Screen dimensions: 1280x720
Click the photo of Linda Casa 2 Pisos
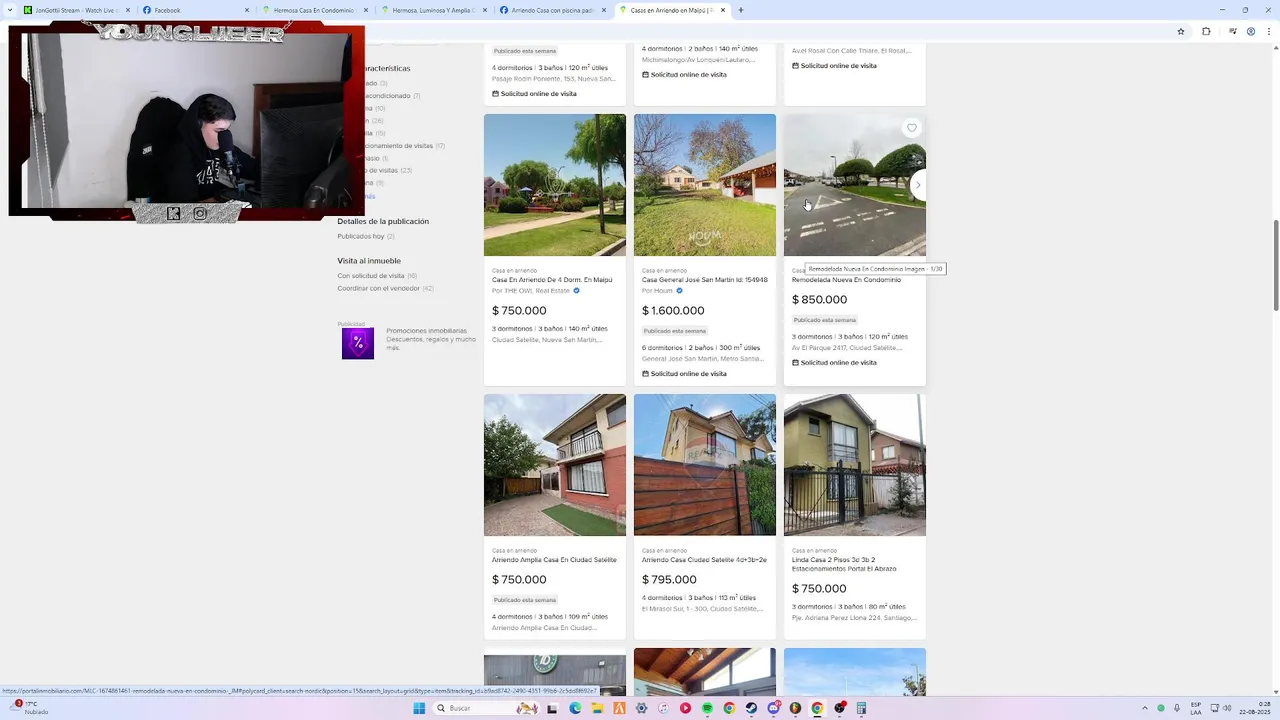click(x=855, y=465)
